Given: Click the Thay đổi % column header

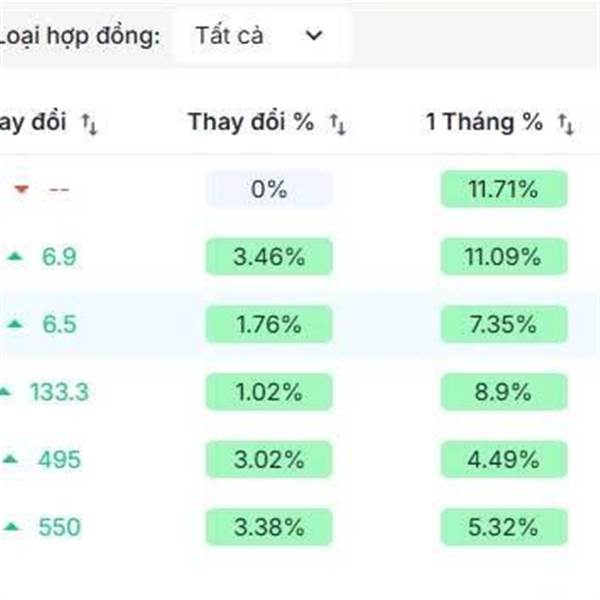Looking at the screenshot, I should 251,122.
